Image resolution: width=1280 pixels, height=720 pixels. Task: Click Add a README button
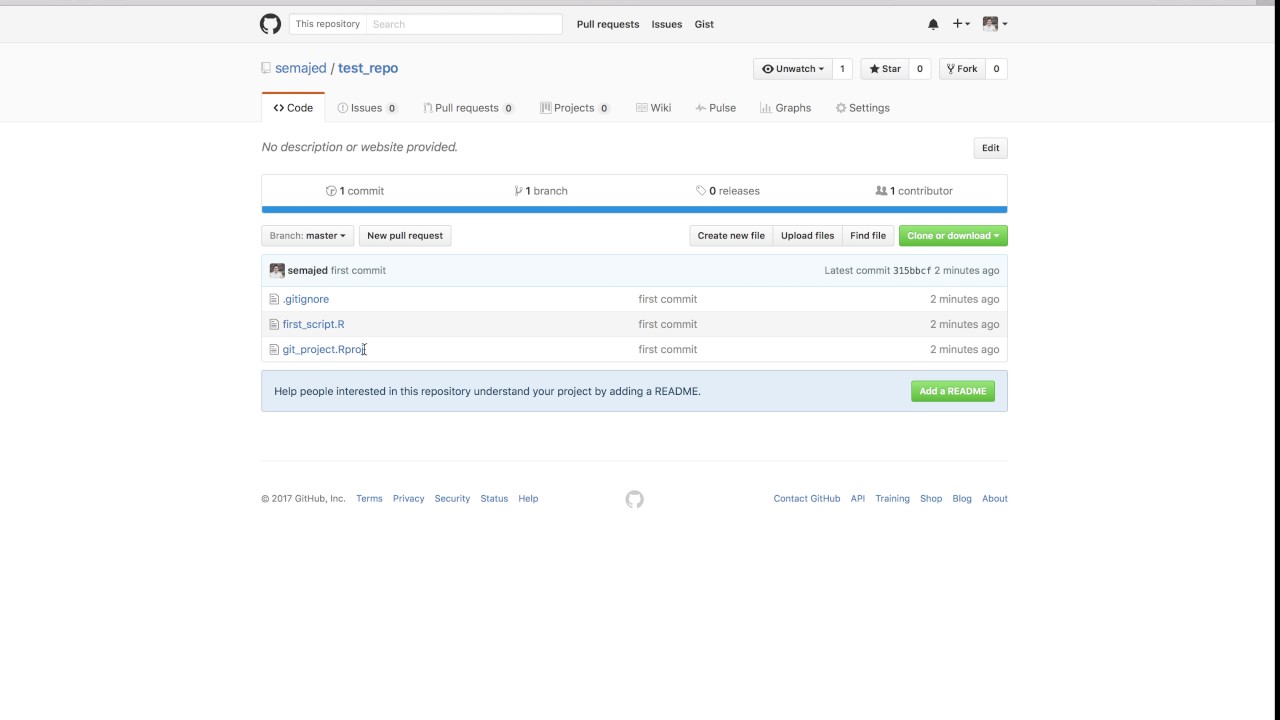pos(953,391)
